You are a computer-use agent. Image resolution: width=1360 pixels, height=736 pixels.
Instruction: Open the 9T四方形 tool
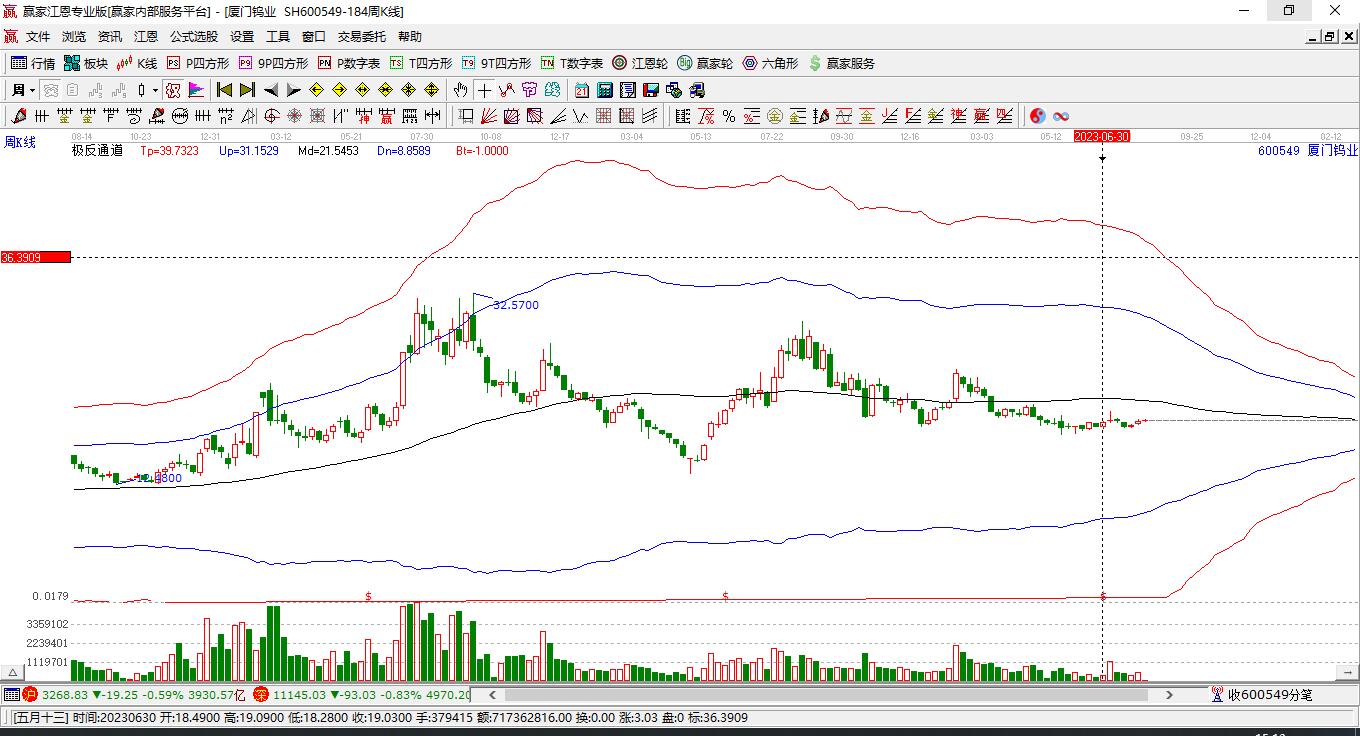(496, 63)
